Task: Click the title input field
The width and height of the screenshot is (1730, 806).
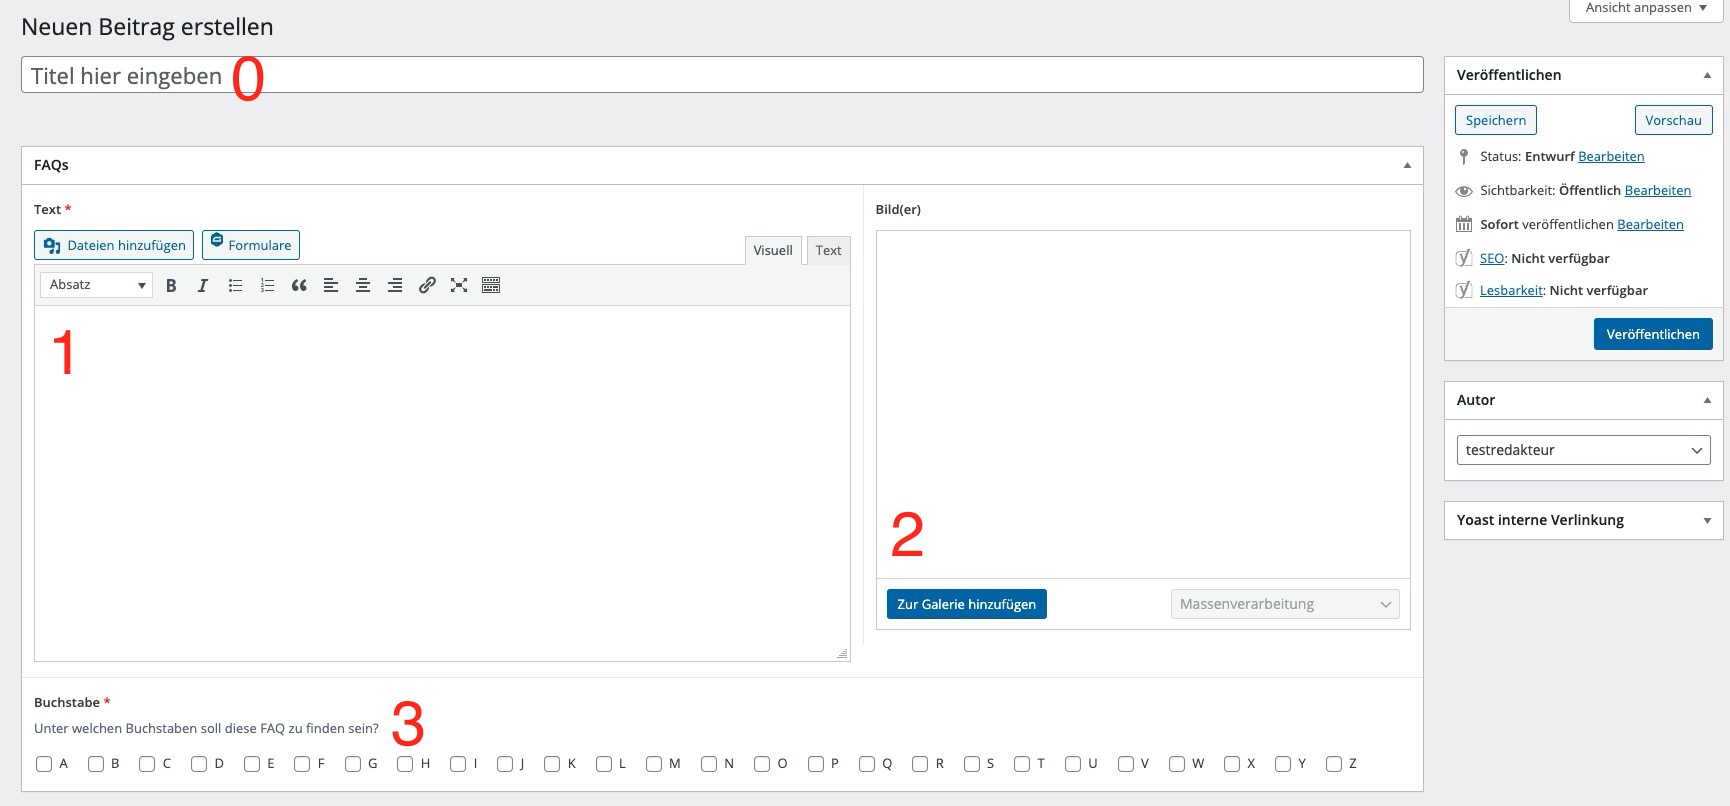Action: click(720, 75)
